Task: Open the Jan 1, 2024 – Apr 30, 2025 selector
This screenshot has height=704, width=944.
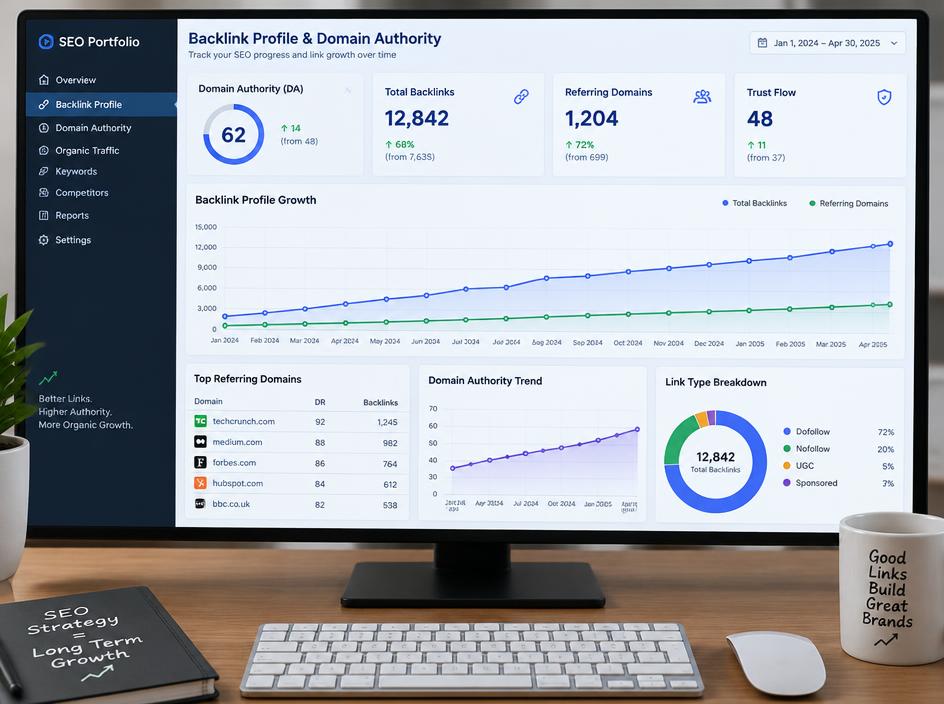Action: point(827,43)
